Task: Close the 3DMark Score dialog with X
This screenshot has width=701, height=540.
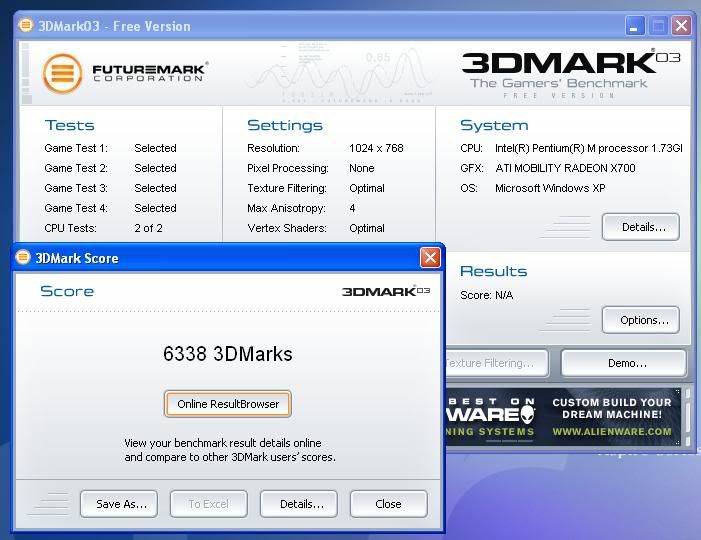Action: pyautogui.click(x=430, y=258)
